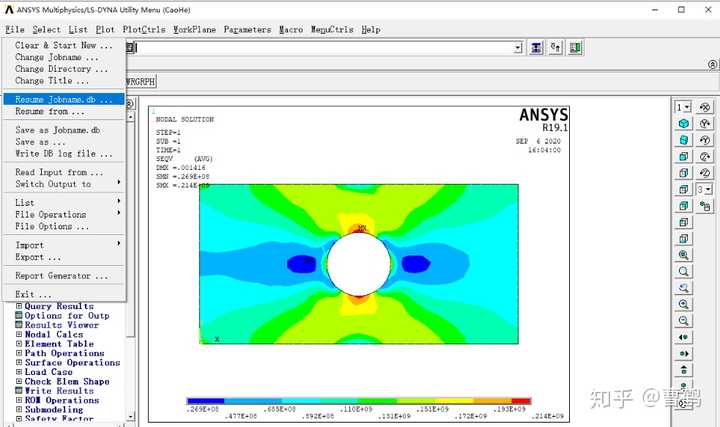Rotate model about X axis icon
720x427 pixels.
point(705,107)
